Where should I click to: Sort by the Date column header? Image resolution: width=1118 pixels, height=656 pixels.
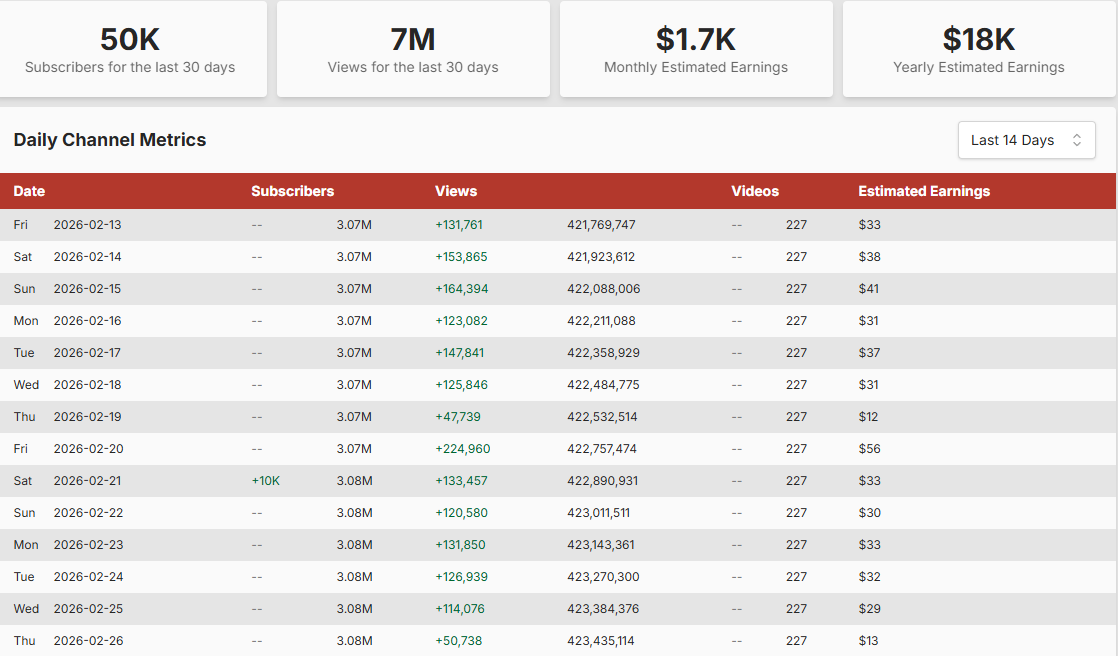coord(29,191)
